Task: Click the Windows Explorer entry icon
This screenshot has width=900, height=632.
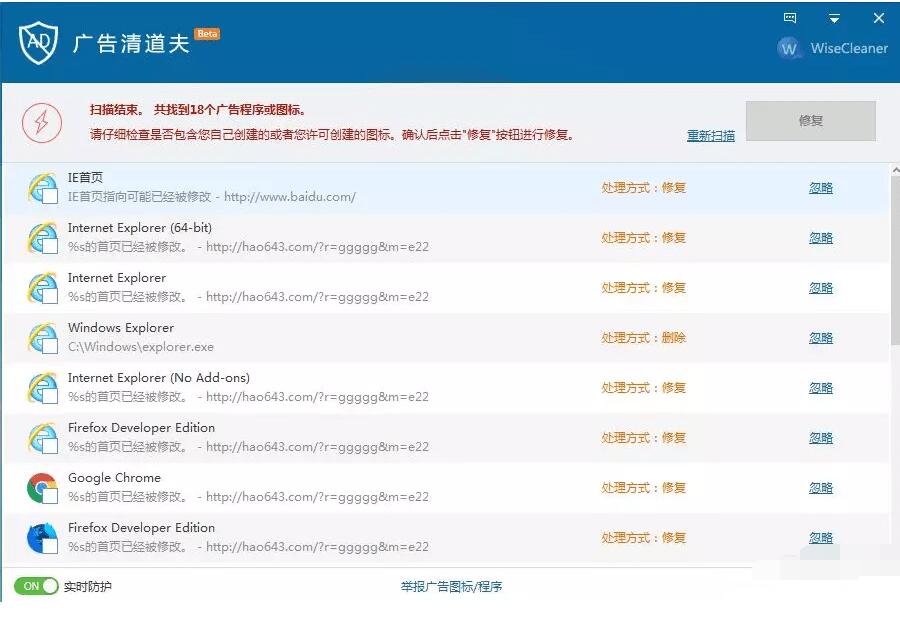Action: click(42, 338)
